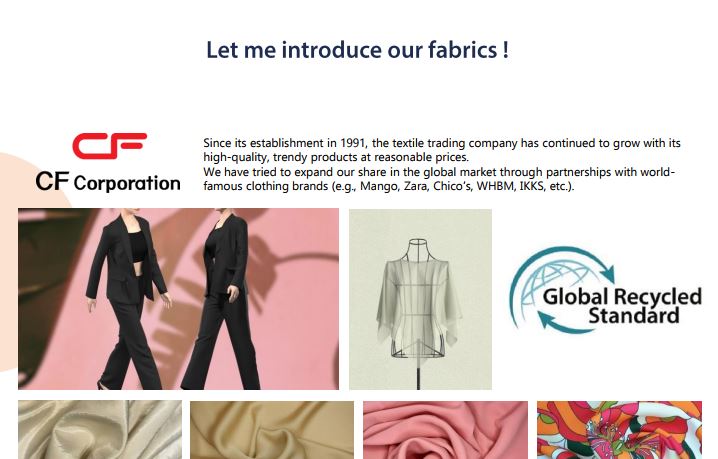
Task: Open the cream satin fabric swatch
Action: [x=100, y=430]
